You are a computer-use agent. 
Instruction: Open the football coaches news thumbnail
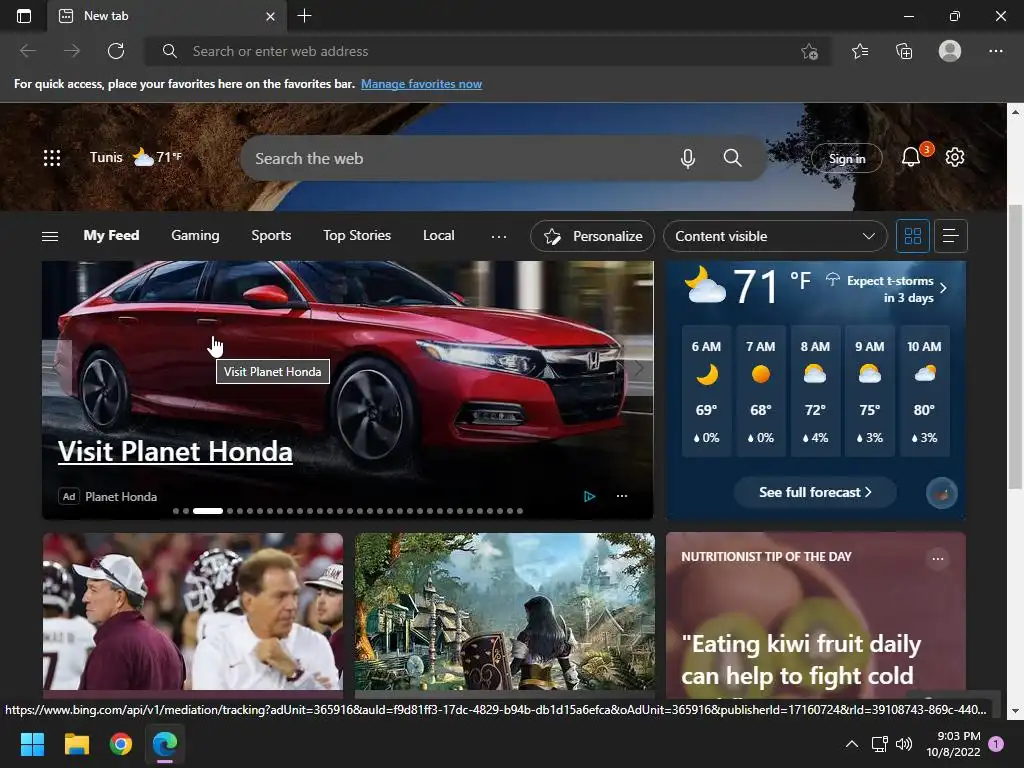[x=193, y=611]
